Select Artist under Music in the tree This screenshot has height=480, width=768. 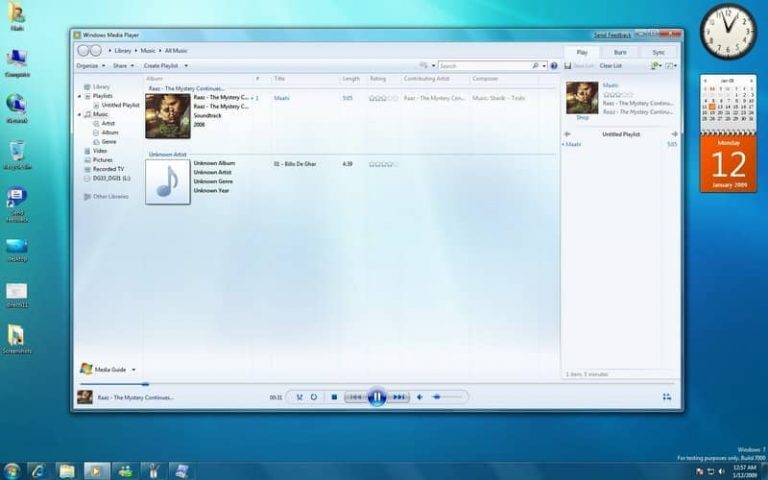click(108, 123)
